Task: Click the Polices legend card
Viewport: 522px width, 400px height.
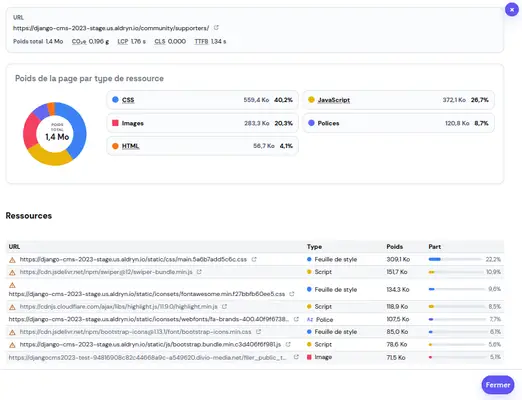Action: point(398,123)
